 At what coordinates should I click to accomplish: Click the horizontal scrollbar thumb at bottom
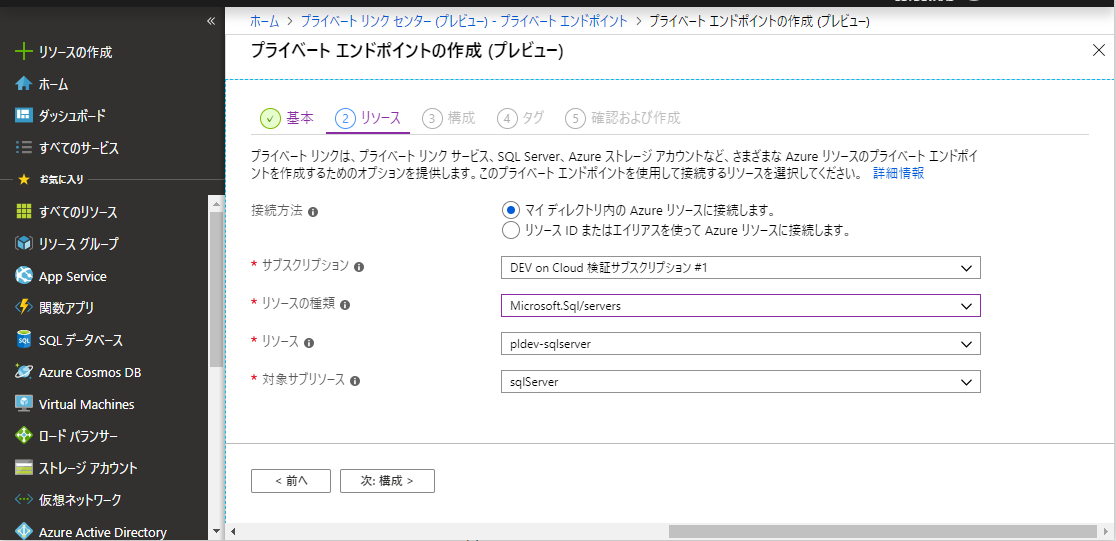(883, 532)
